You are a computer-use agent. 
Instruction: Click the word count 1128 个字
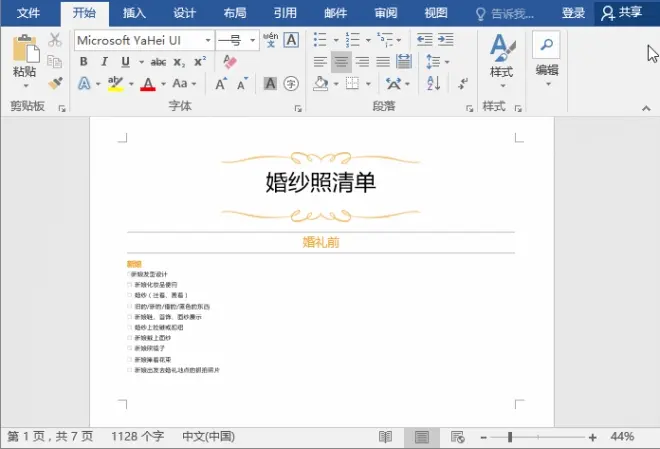[x=137, y=436]
